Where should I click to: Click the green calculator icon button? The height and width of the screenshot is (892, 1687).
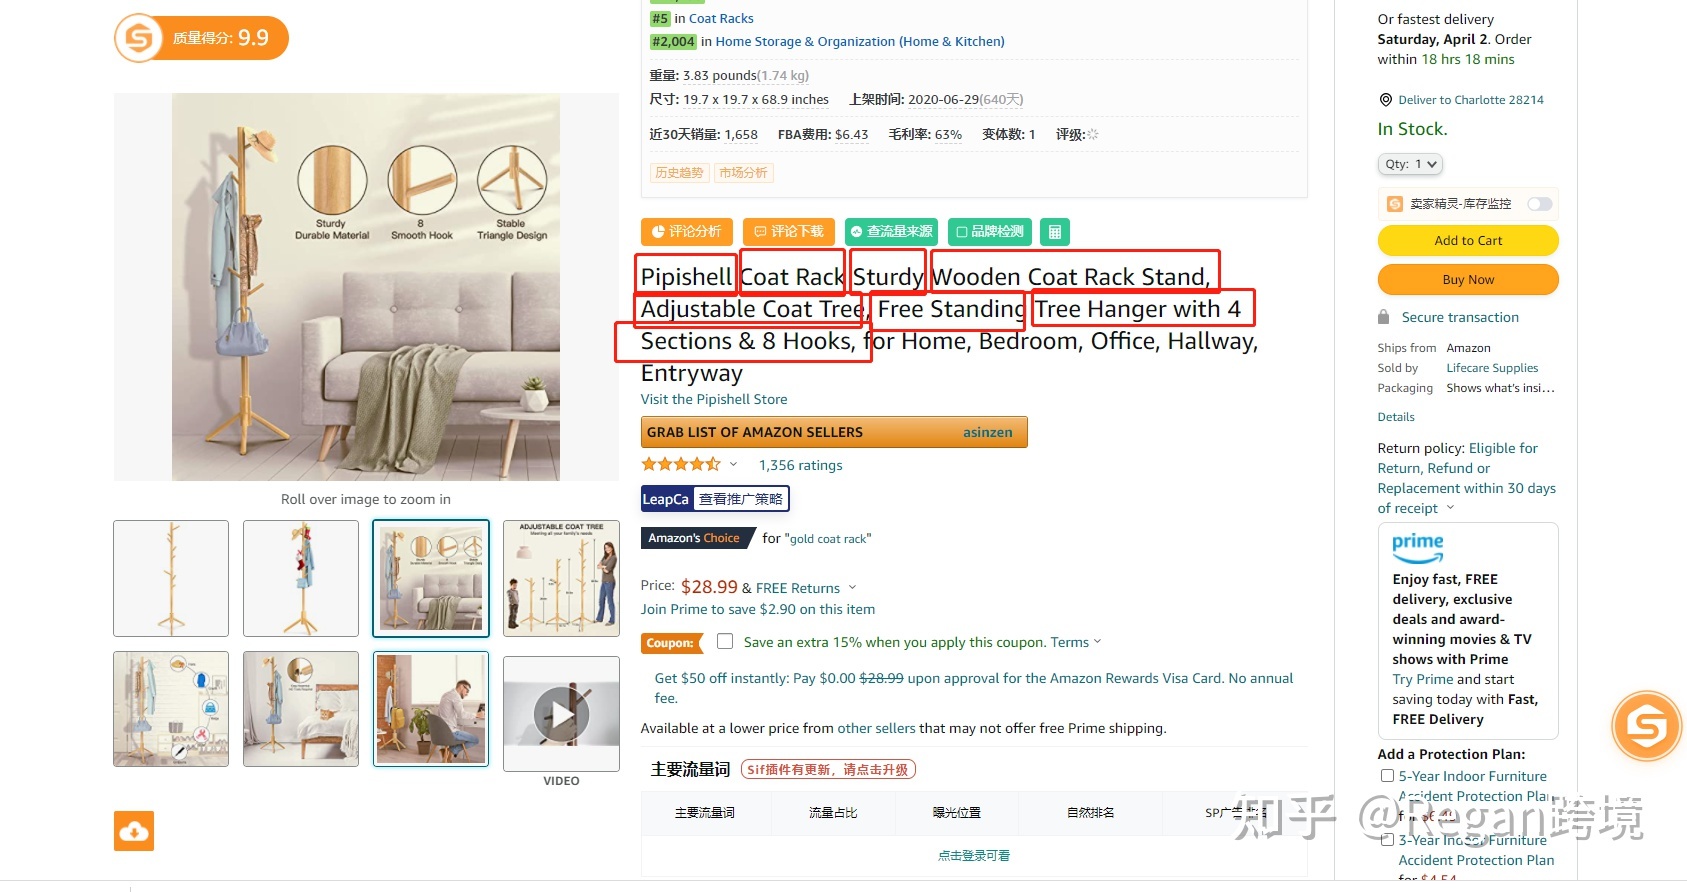tap(1054, 231)
